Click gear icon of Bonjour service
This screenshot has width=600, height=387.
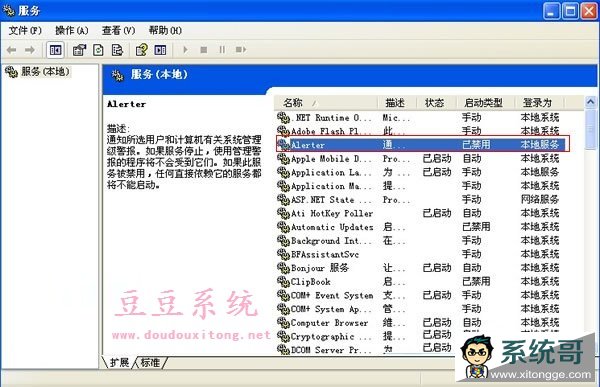[283, 268]
